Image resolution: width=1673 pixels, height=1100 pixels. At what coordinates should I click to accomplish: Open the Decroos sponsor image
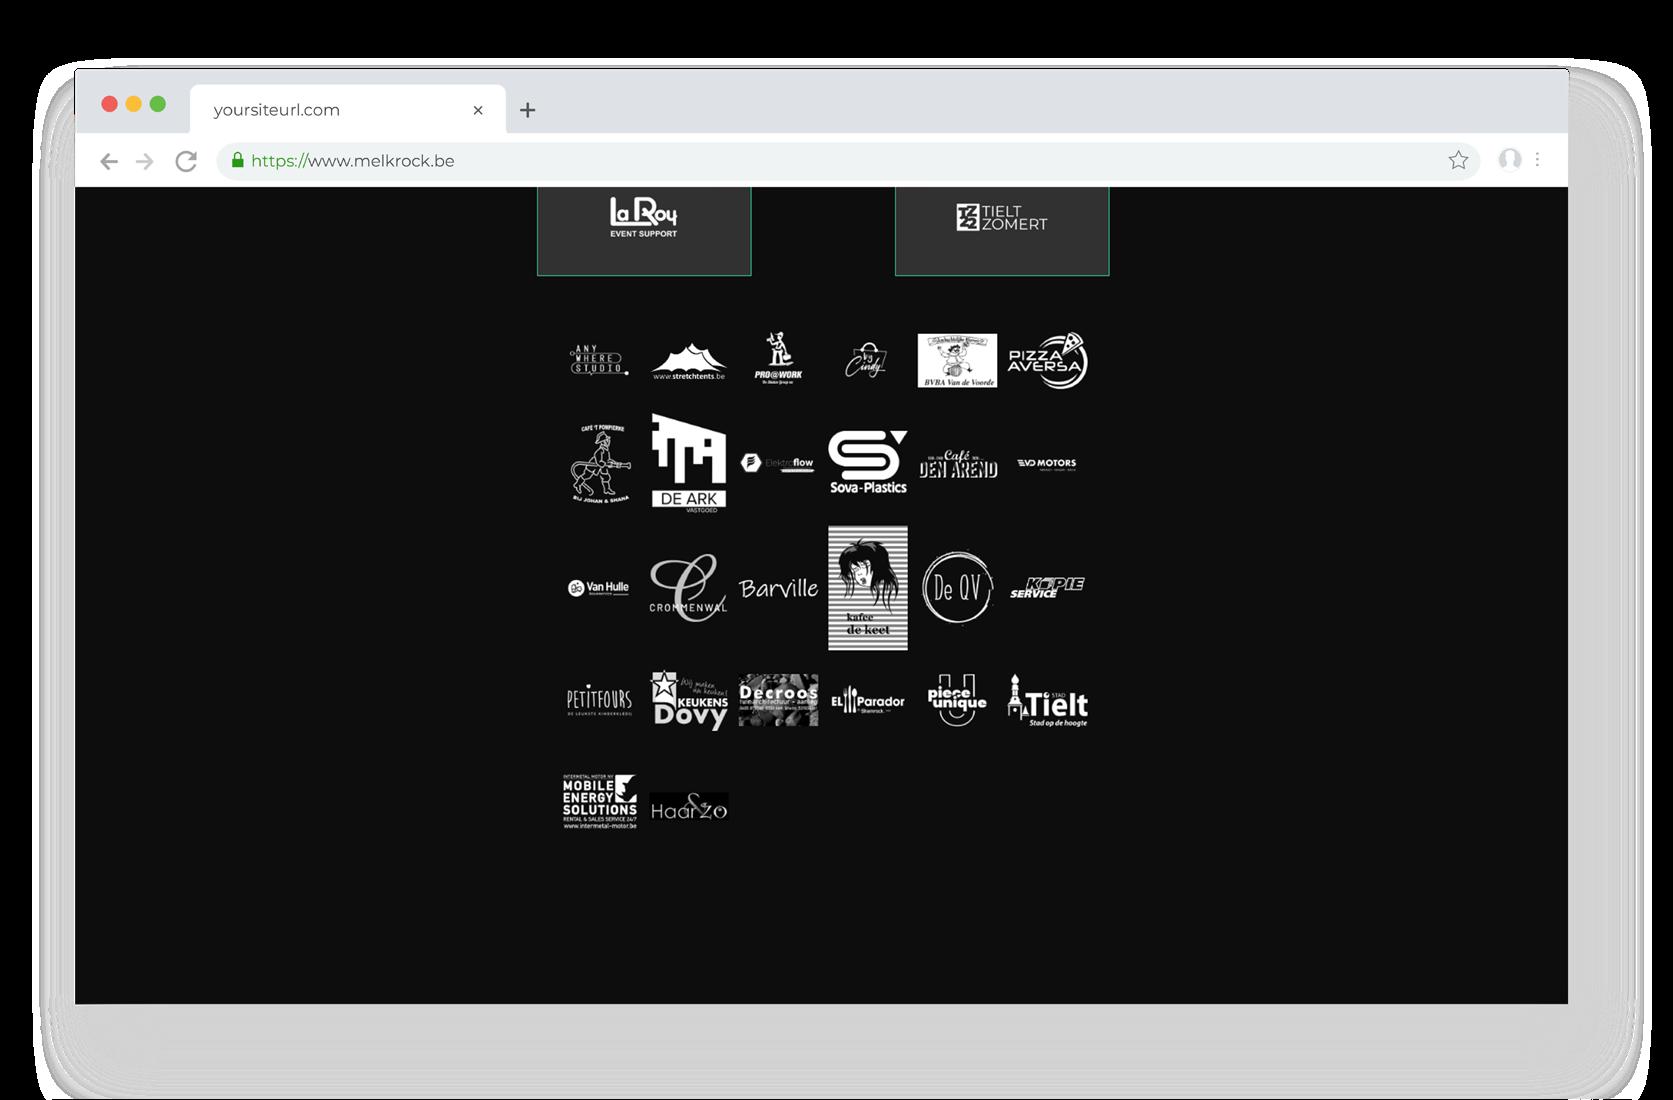coord(778,700)
